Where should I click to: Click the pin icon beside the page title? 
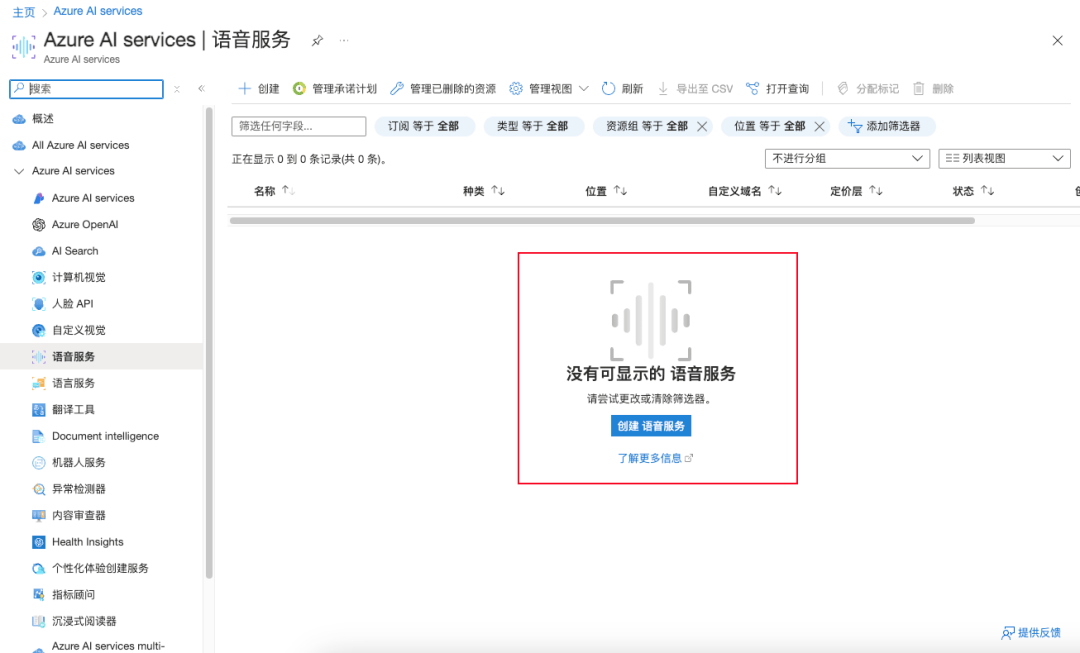click(x=317, y=41)
